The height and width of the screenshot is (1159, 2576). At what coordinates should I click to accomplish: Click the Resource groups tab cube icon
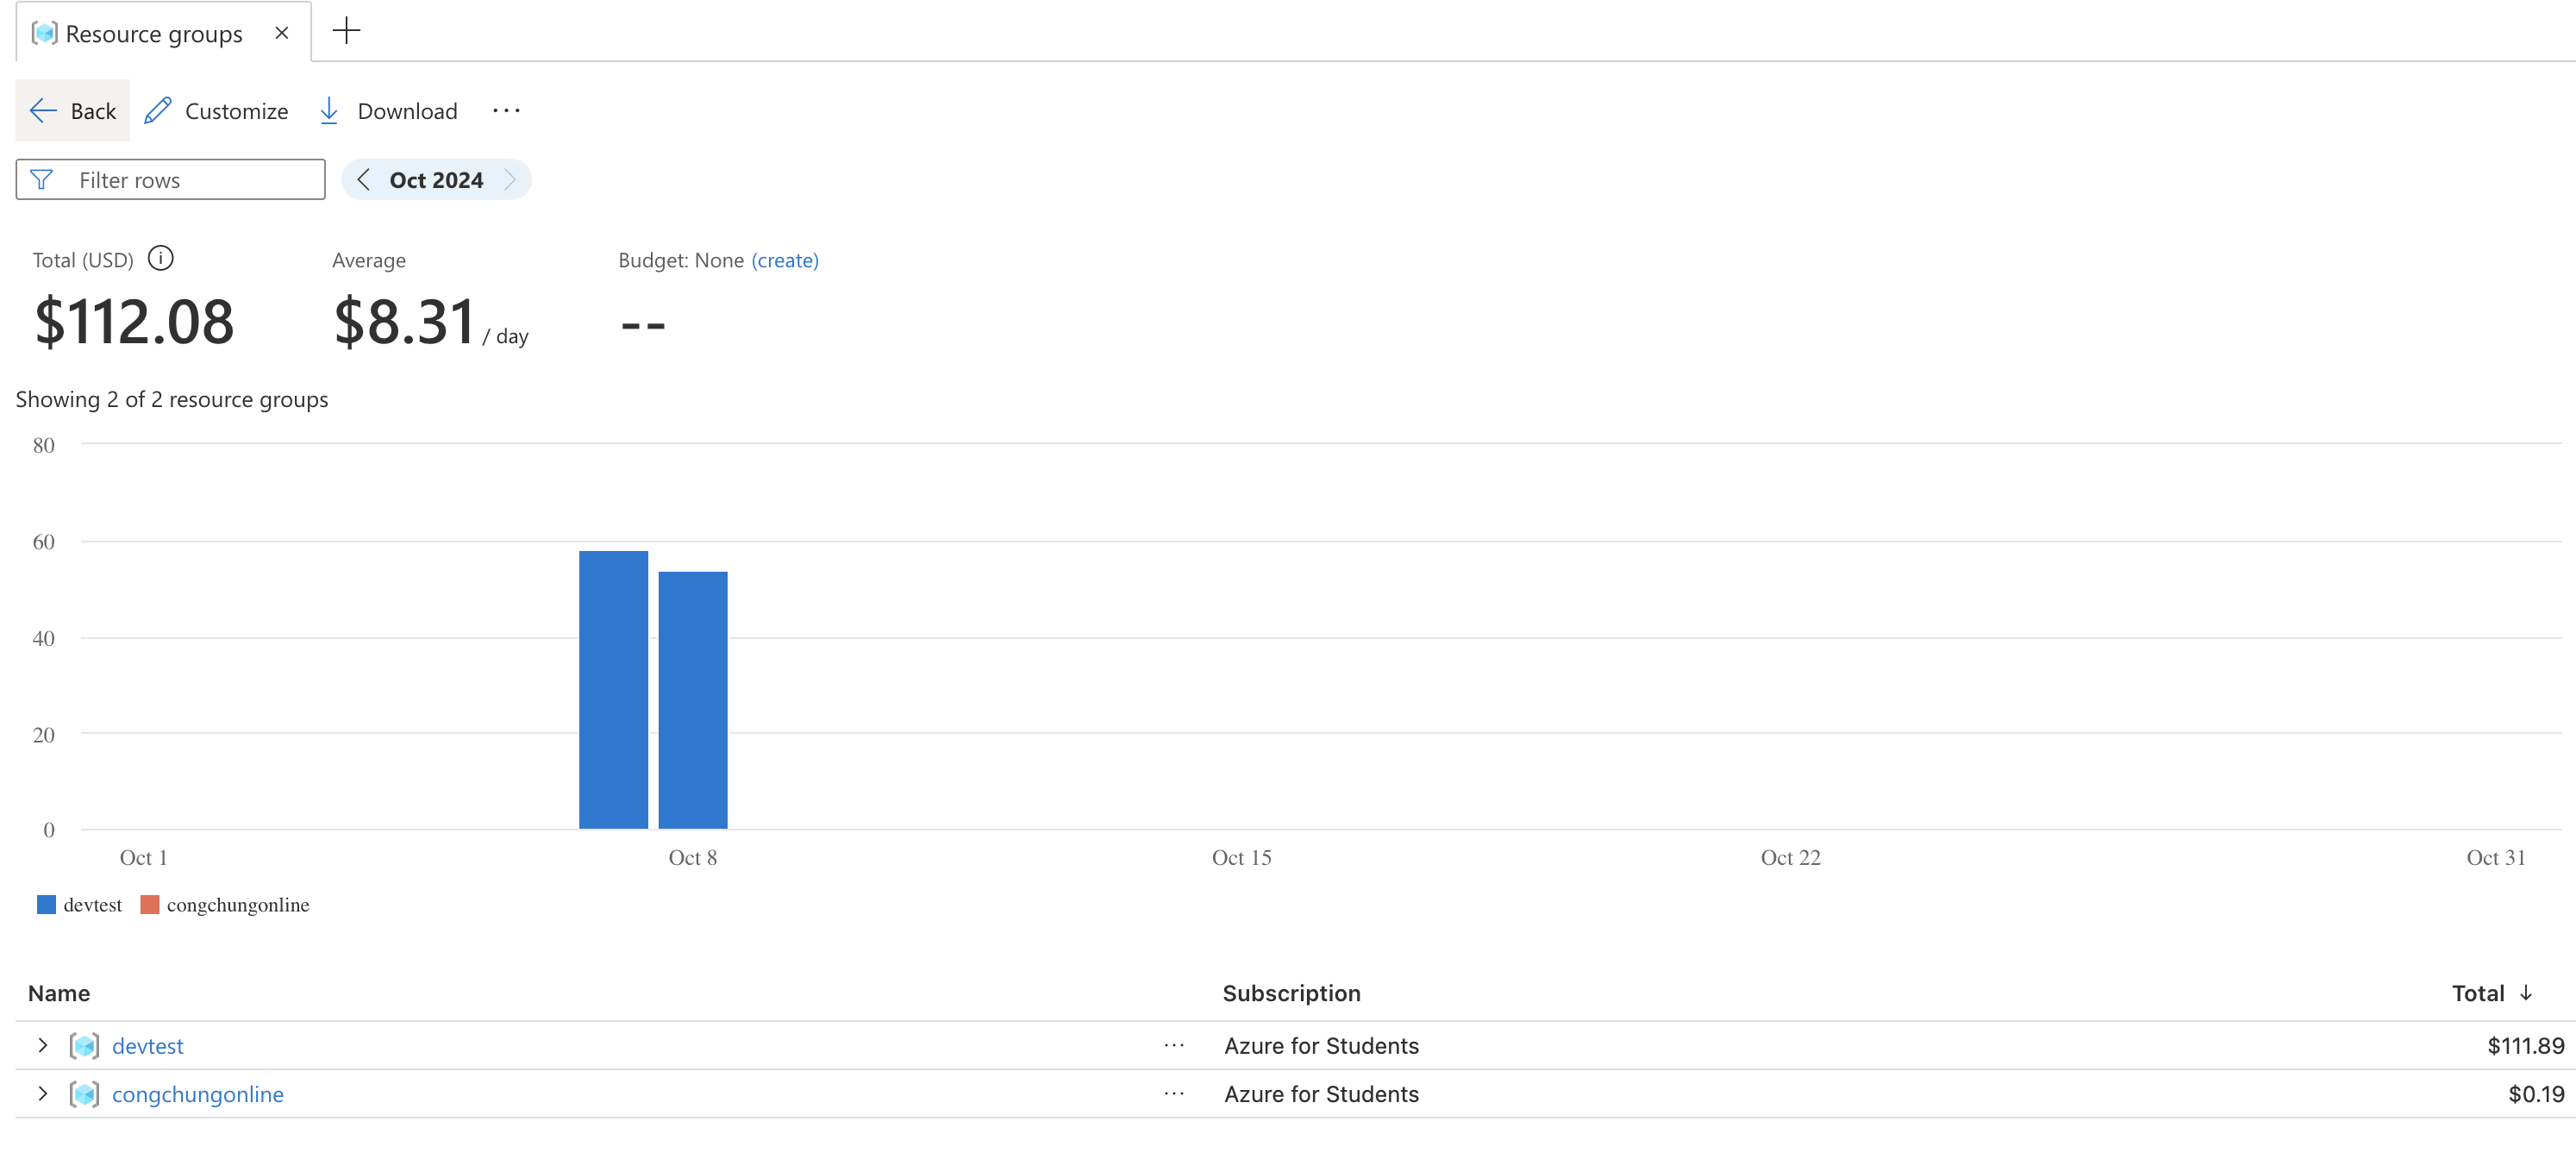coord(44,33)
